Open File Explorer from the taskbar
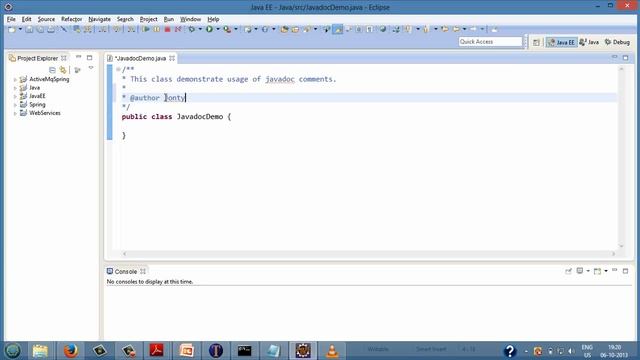The width and height of the screenshot is (640, 360). point(40,351)
